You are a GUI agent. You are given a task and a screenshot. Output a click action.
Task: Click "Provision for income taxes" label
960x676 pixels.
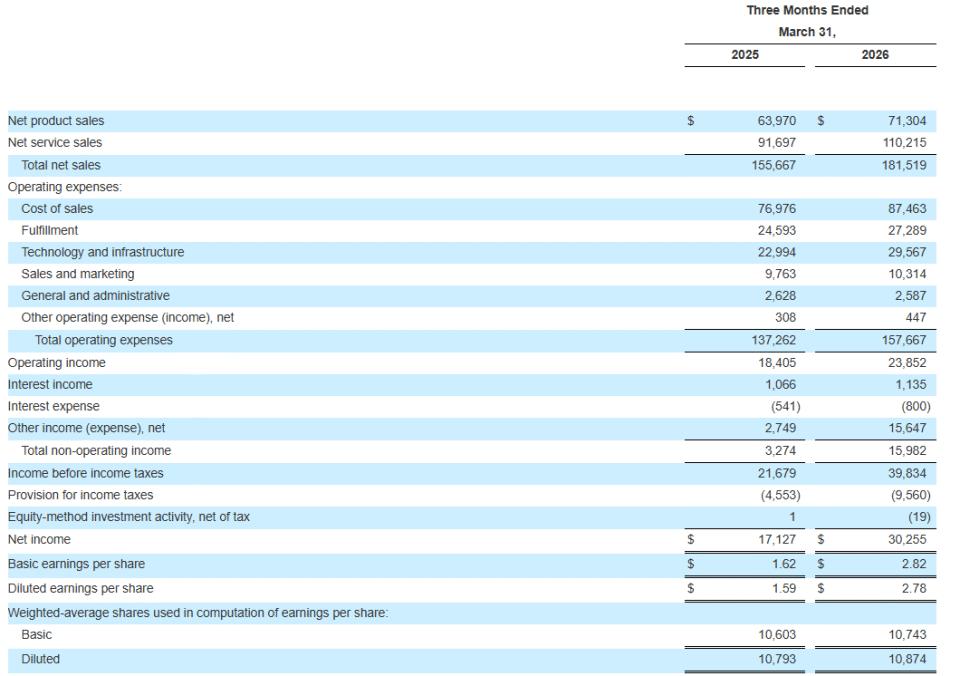coord(80,495)
